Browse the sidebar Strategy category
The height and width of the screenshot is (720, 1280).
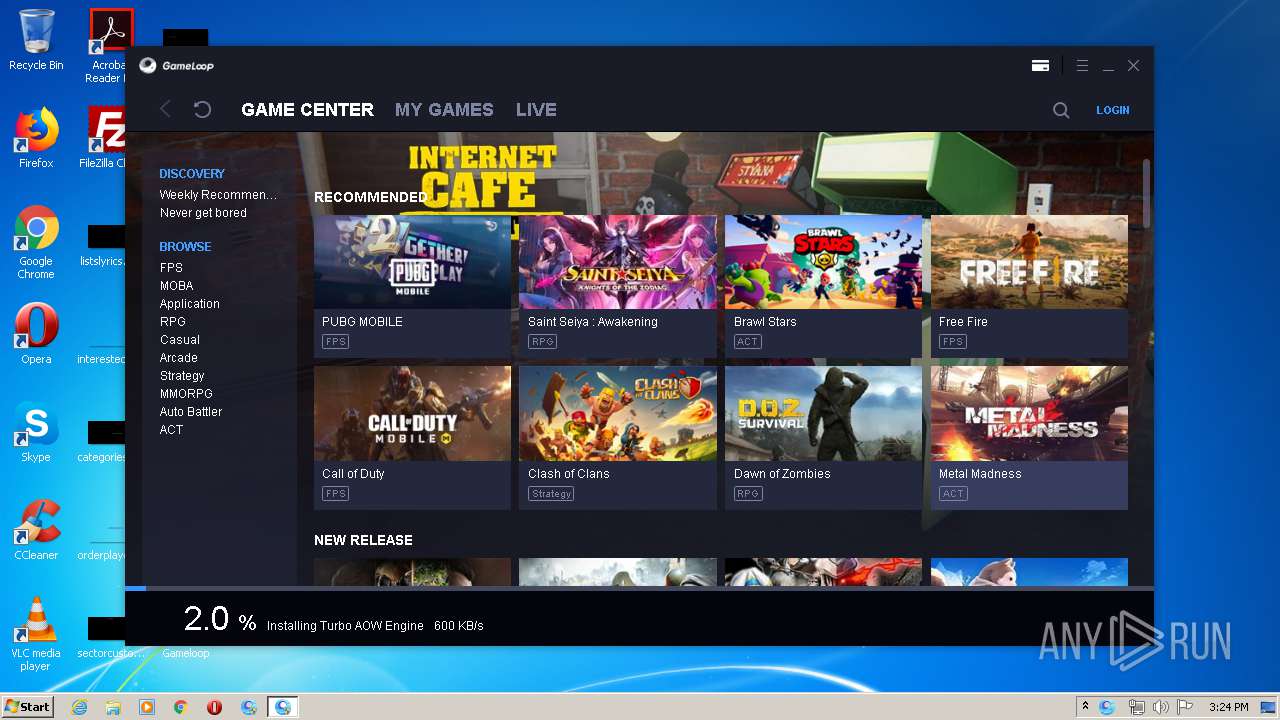pos(182,376)
